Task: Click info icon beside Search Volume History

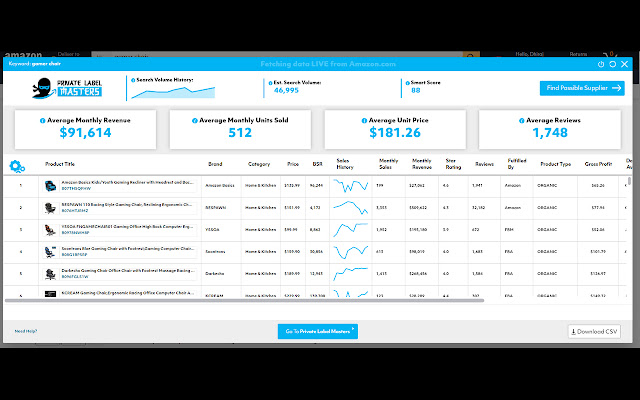Action: click(x=133, y=80)
